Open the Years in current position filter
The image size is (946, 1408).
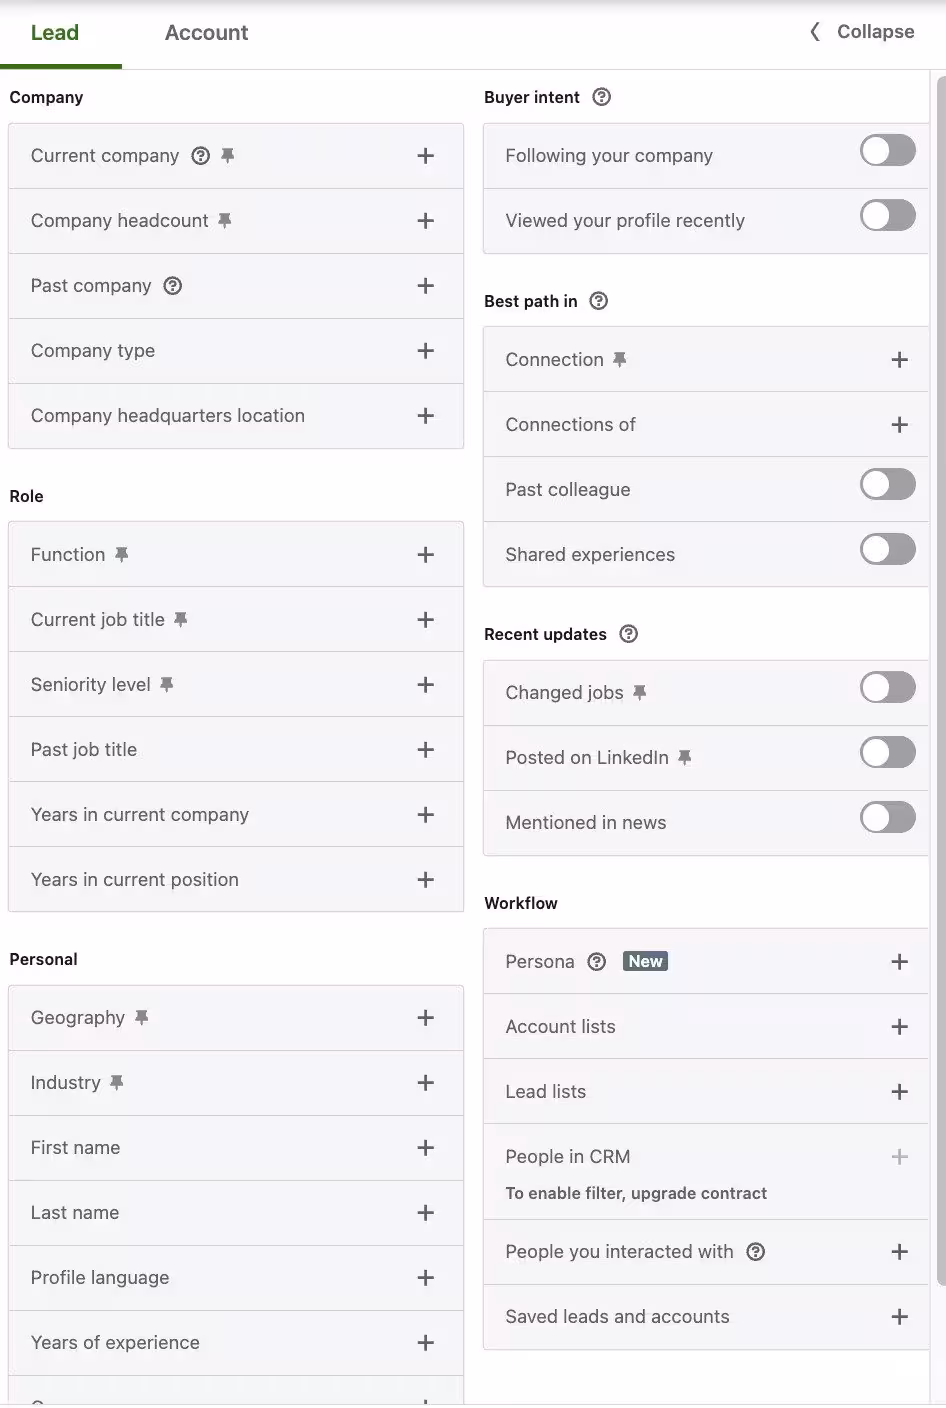click(x=425, y=880)
